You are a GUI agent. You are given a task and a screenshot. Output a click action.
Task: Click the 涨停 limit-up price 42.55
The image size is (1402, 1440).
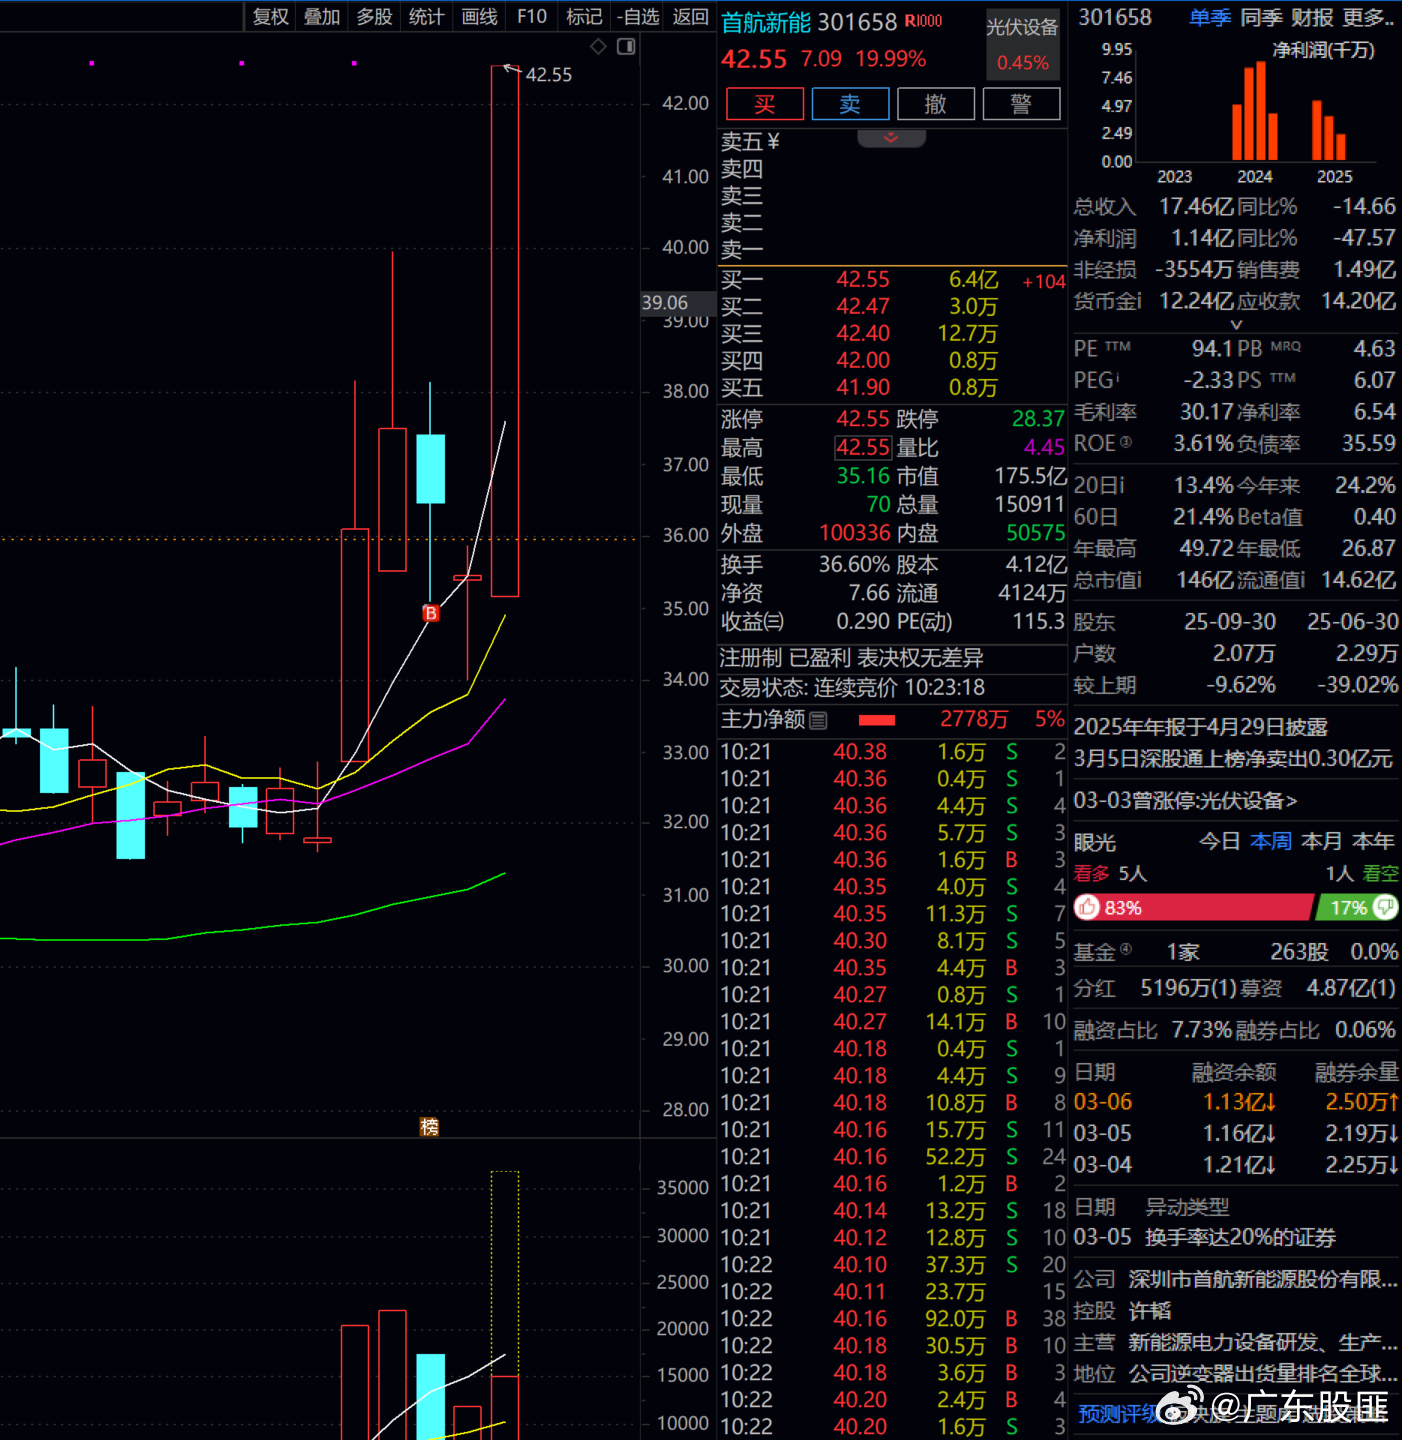pos(863,418)
